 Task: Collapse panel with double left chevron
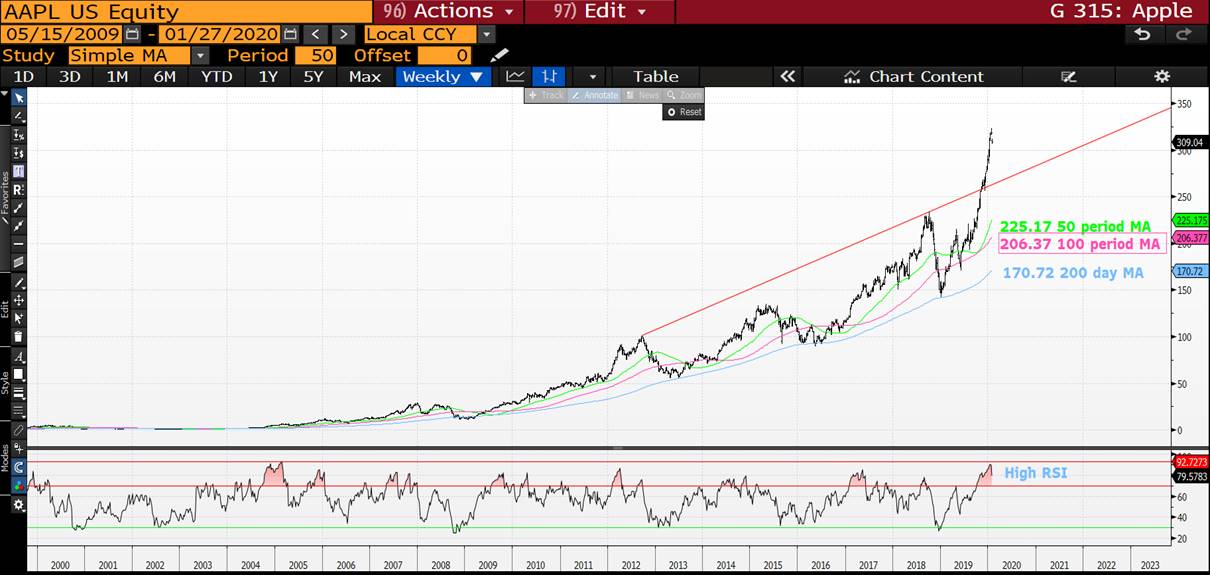pos(787,76)
